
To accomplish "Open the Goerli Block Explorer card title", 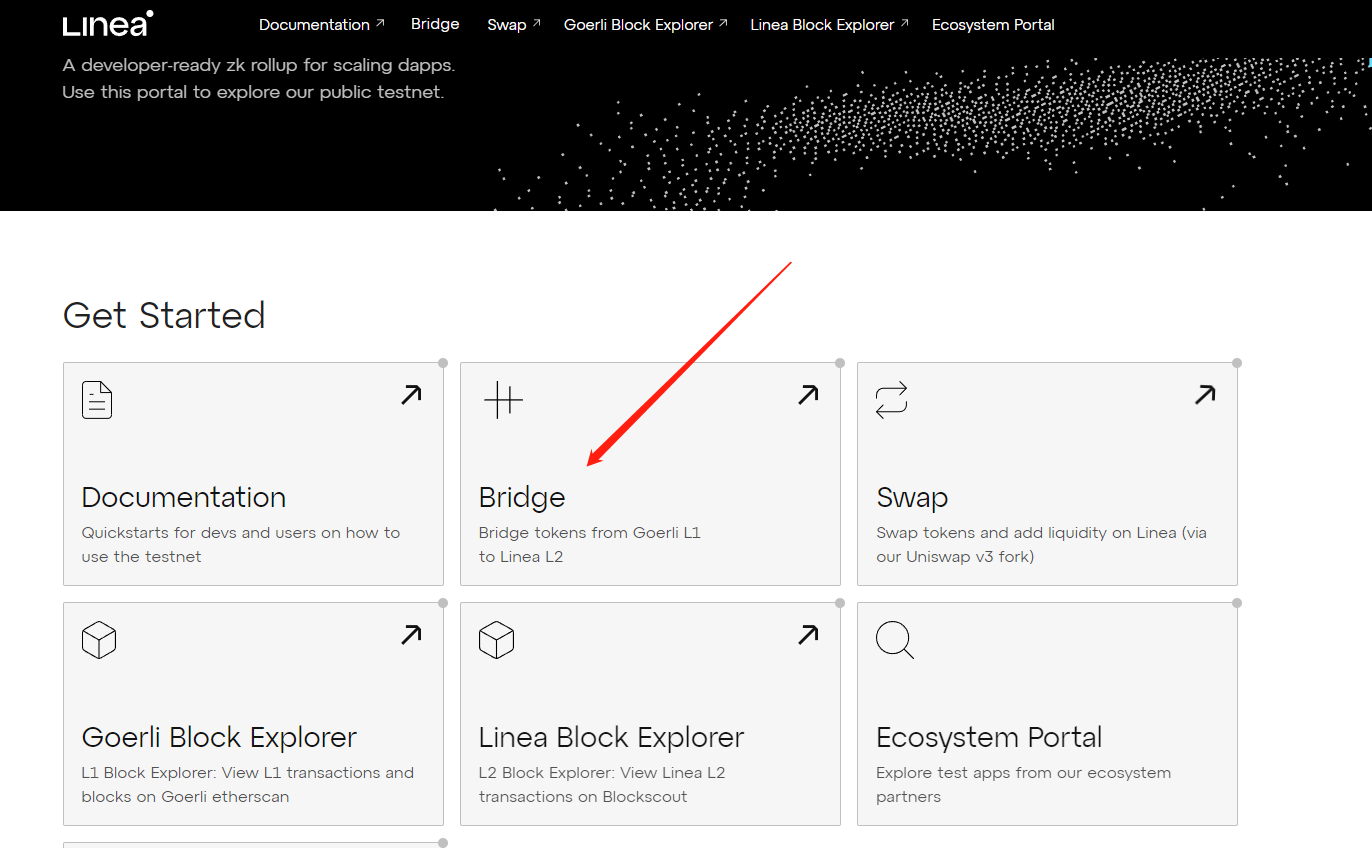I will [219, 738].
